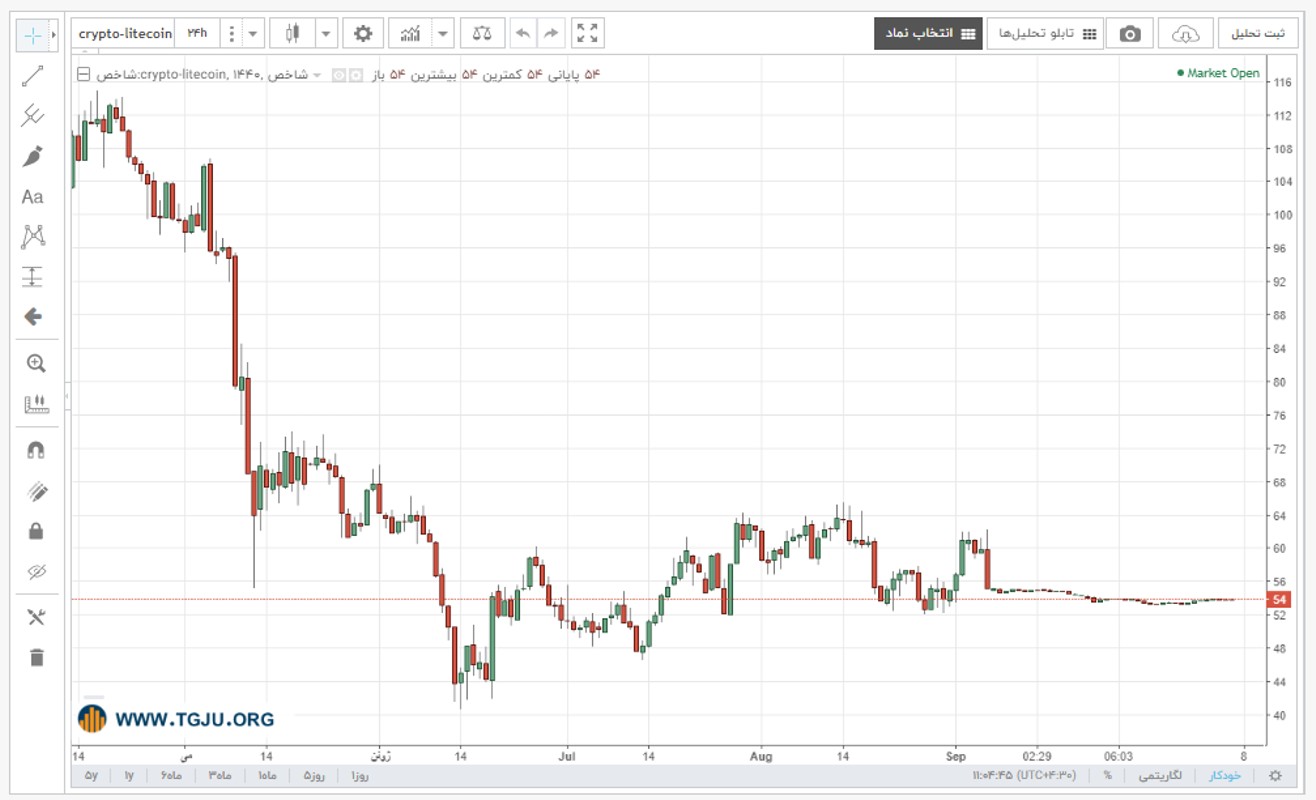Save chart to cloud icon
1316x800 pixels.
click(1185, 34)
